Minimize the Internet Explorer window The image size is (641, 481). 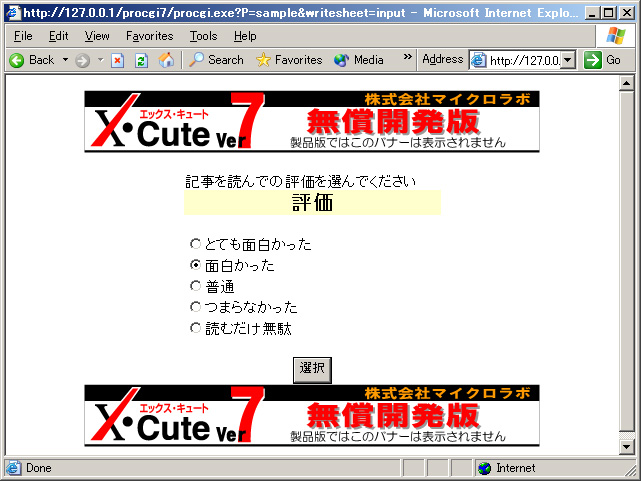[592, 13]
